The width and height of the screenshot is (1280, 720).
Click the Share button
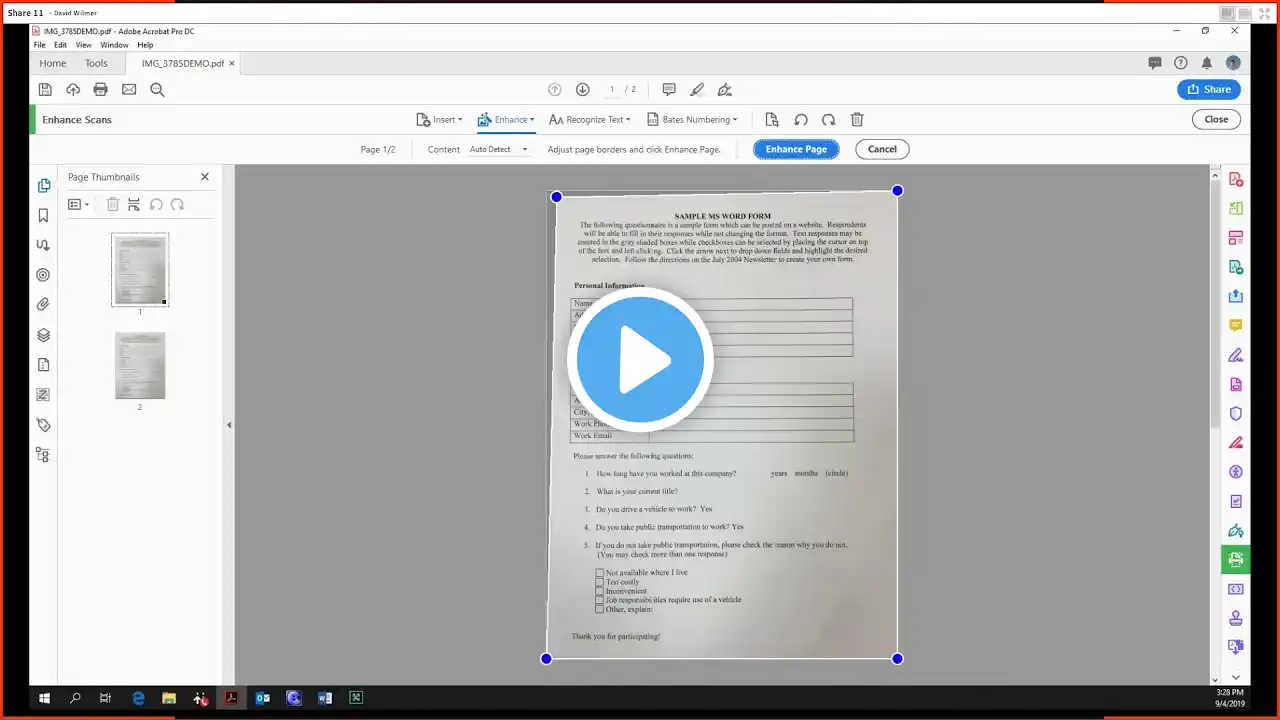click(x=1209, y=89)
